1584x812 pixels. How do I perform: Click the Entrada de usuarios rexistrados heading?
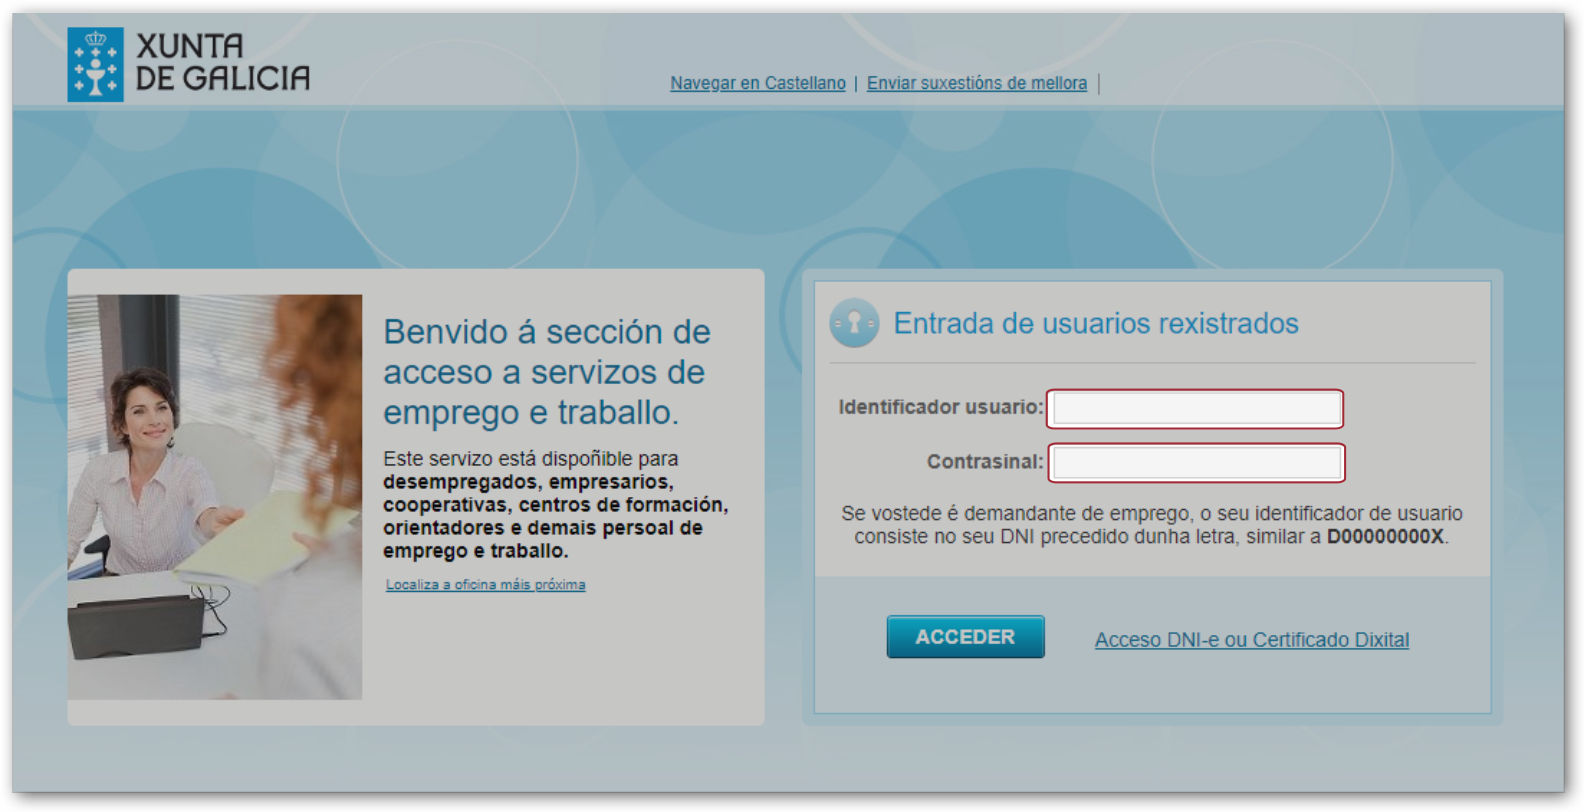(x=1095, y=323)
